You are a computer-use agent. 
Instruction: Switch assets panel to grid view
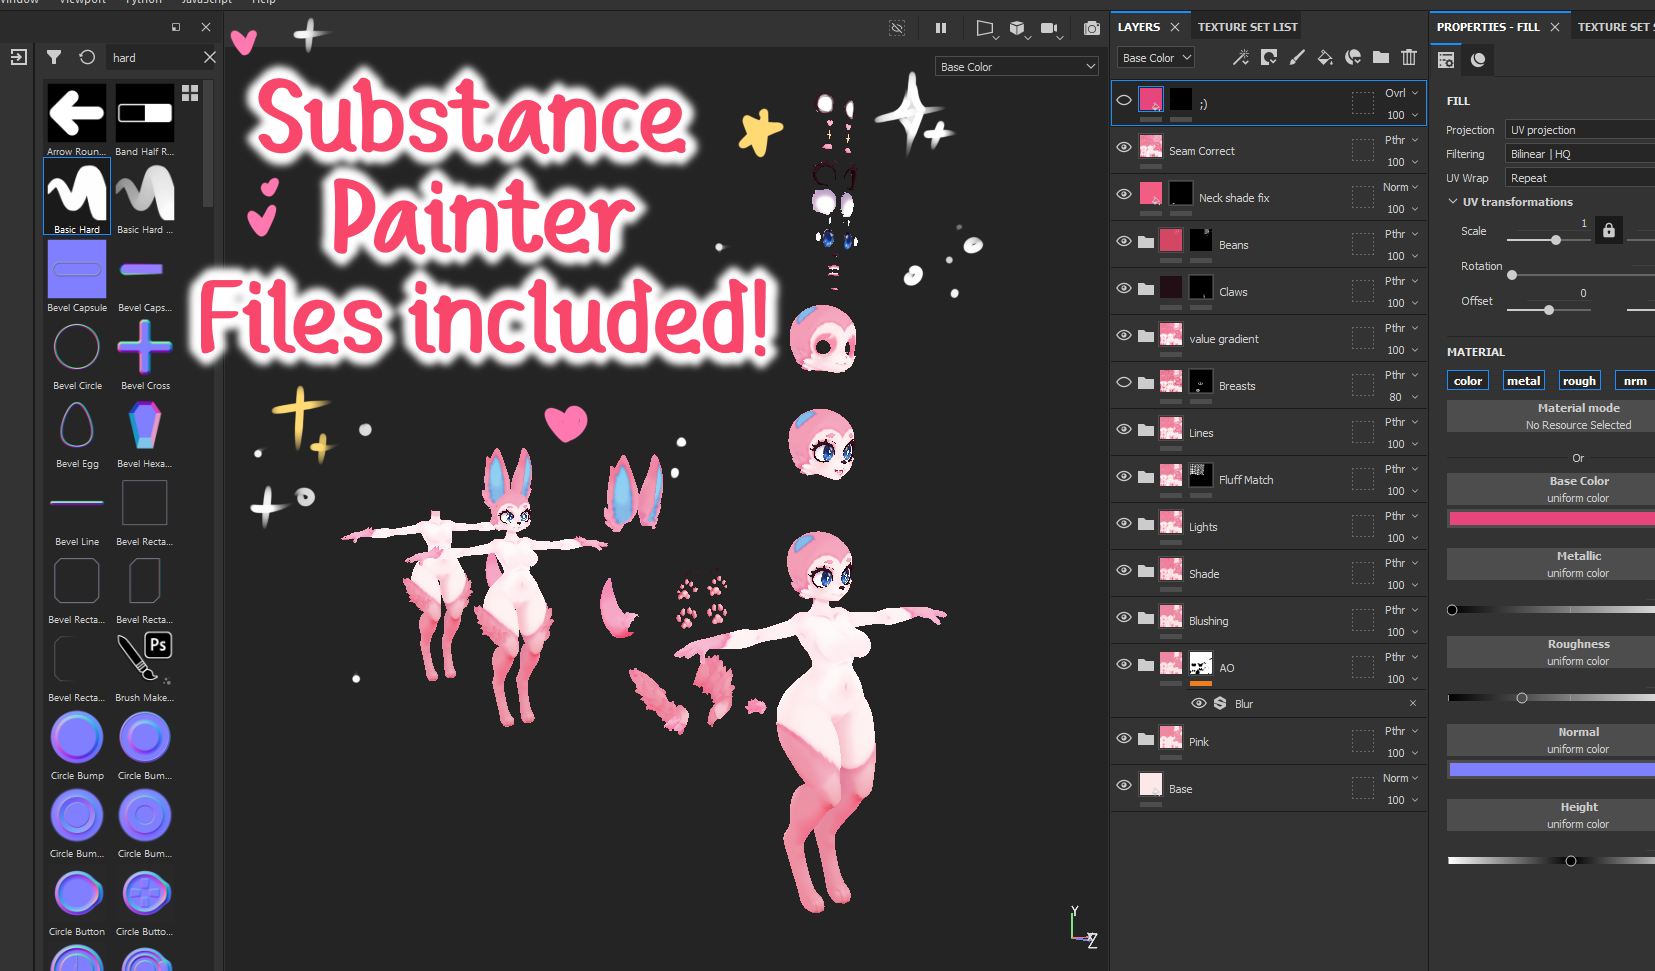(190, 93)
